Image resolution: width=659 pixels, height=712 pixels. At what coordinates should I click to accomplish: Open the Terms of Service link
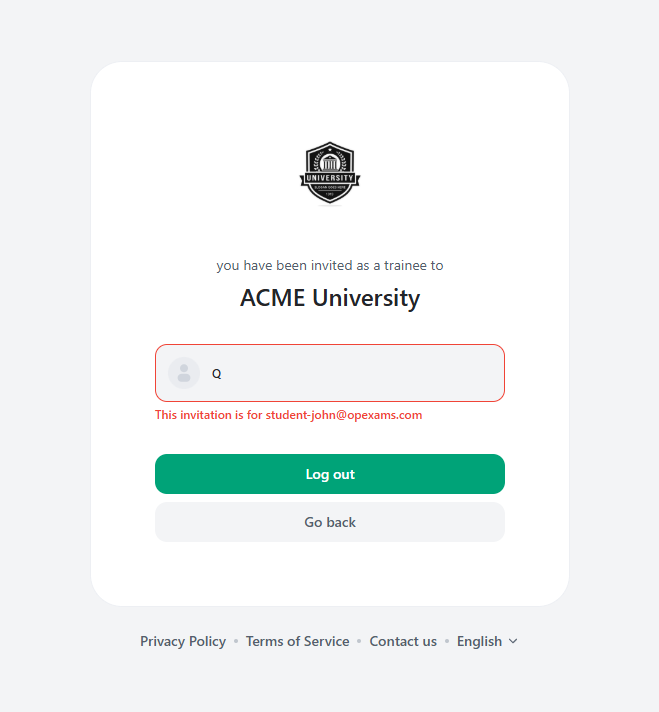click(297, 642)
